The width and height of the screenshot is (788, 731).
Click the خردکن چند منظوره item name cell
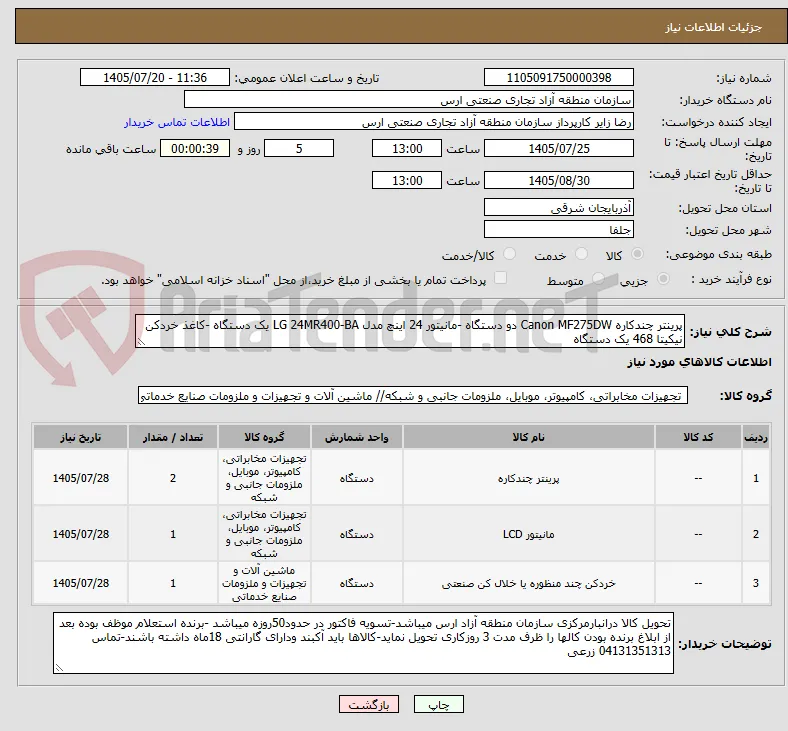tap(529, 583)
